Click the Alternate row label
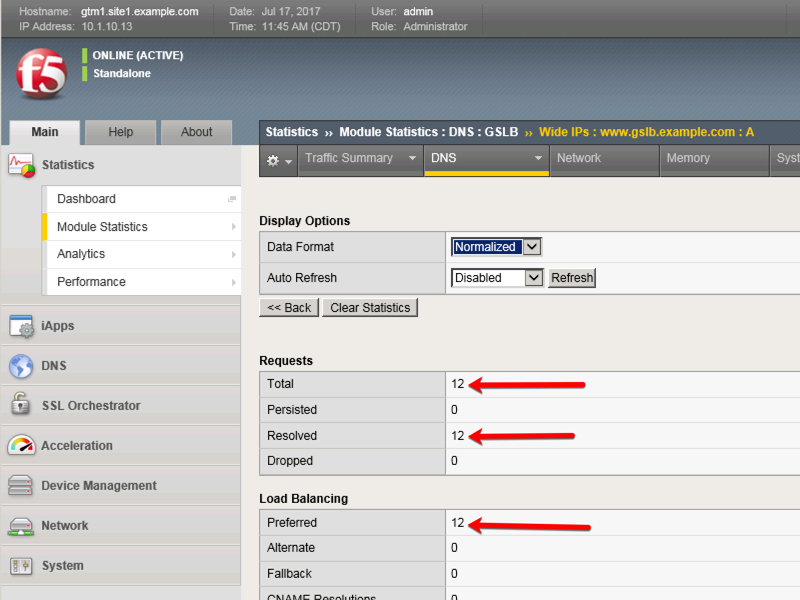The width and height of the screenshot is (800, 600). [x=291, y=548]
